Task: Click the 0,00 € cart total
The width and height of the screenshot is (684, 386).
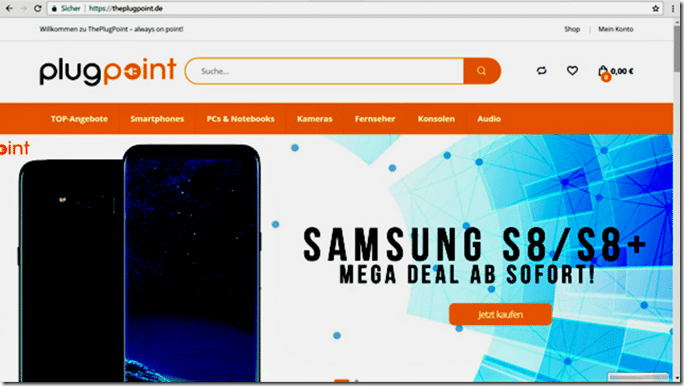Action: click(622, 71)
